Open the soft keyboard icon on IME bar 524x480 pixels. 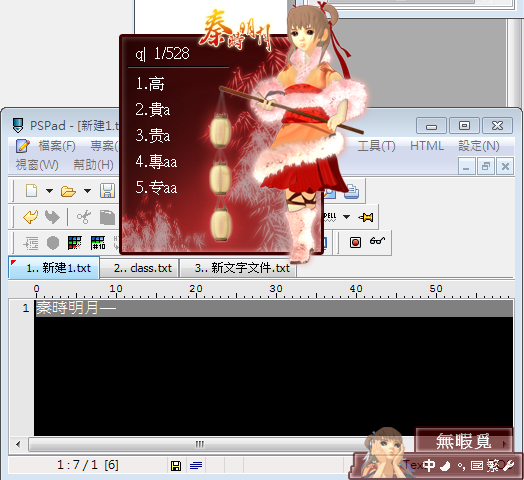click(x=477, y=465)
